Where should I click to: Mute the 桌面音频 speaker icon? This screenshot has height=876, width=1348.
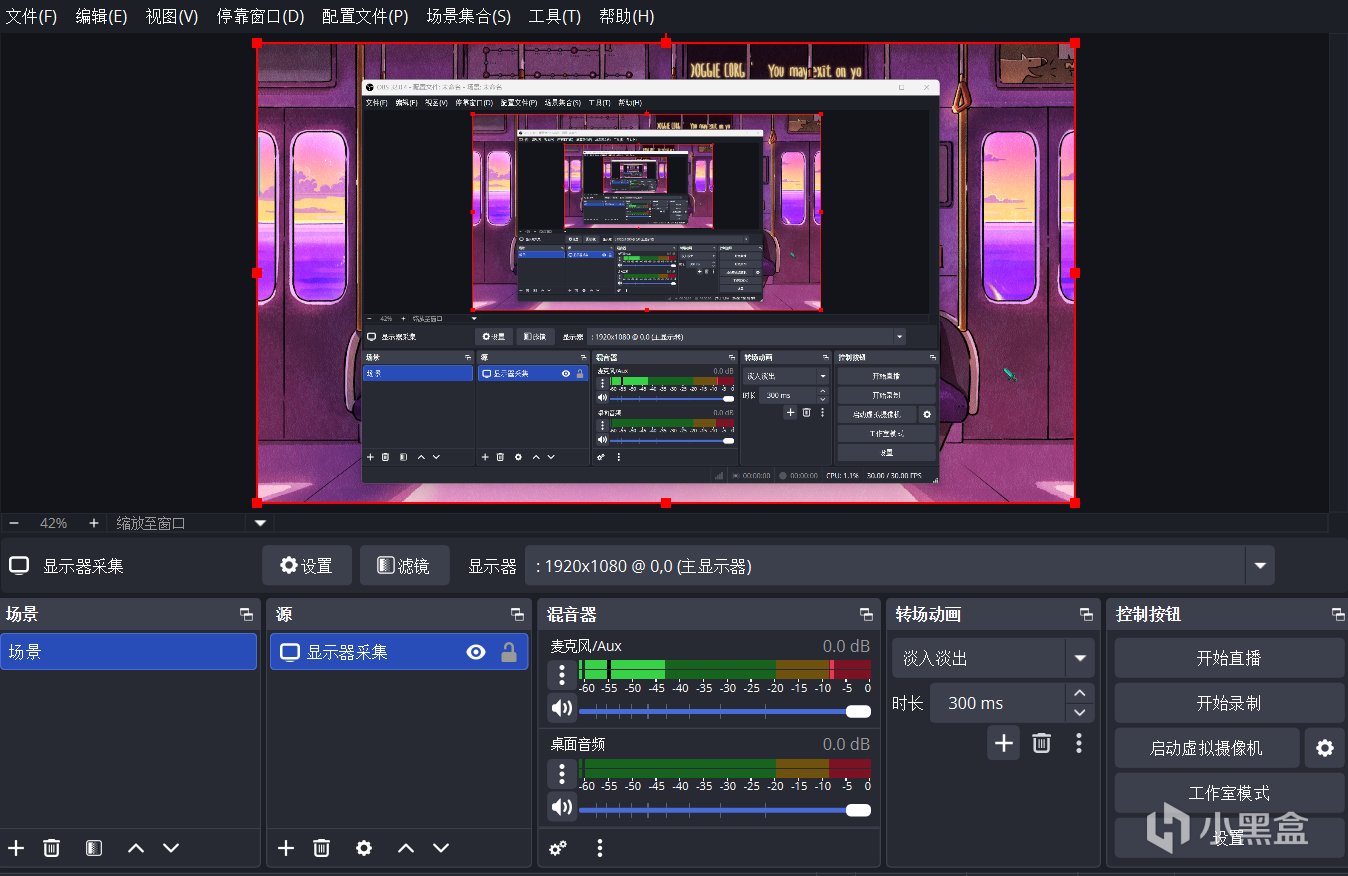pos(562,807)
